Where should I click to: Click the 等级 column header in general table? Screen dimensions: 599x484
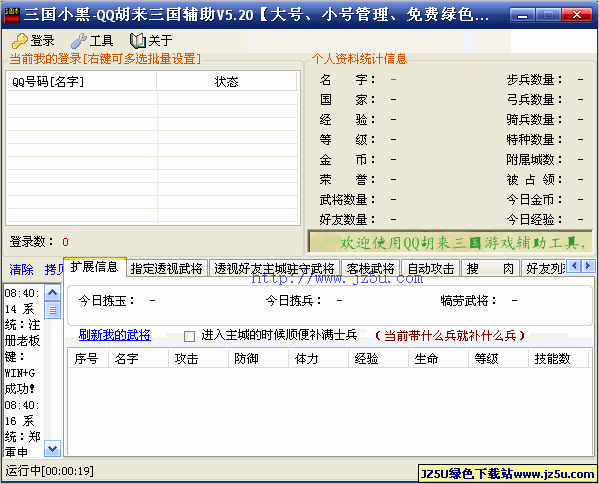(498, 358)
